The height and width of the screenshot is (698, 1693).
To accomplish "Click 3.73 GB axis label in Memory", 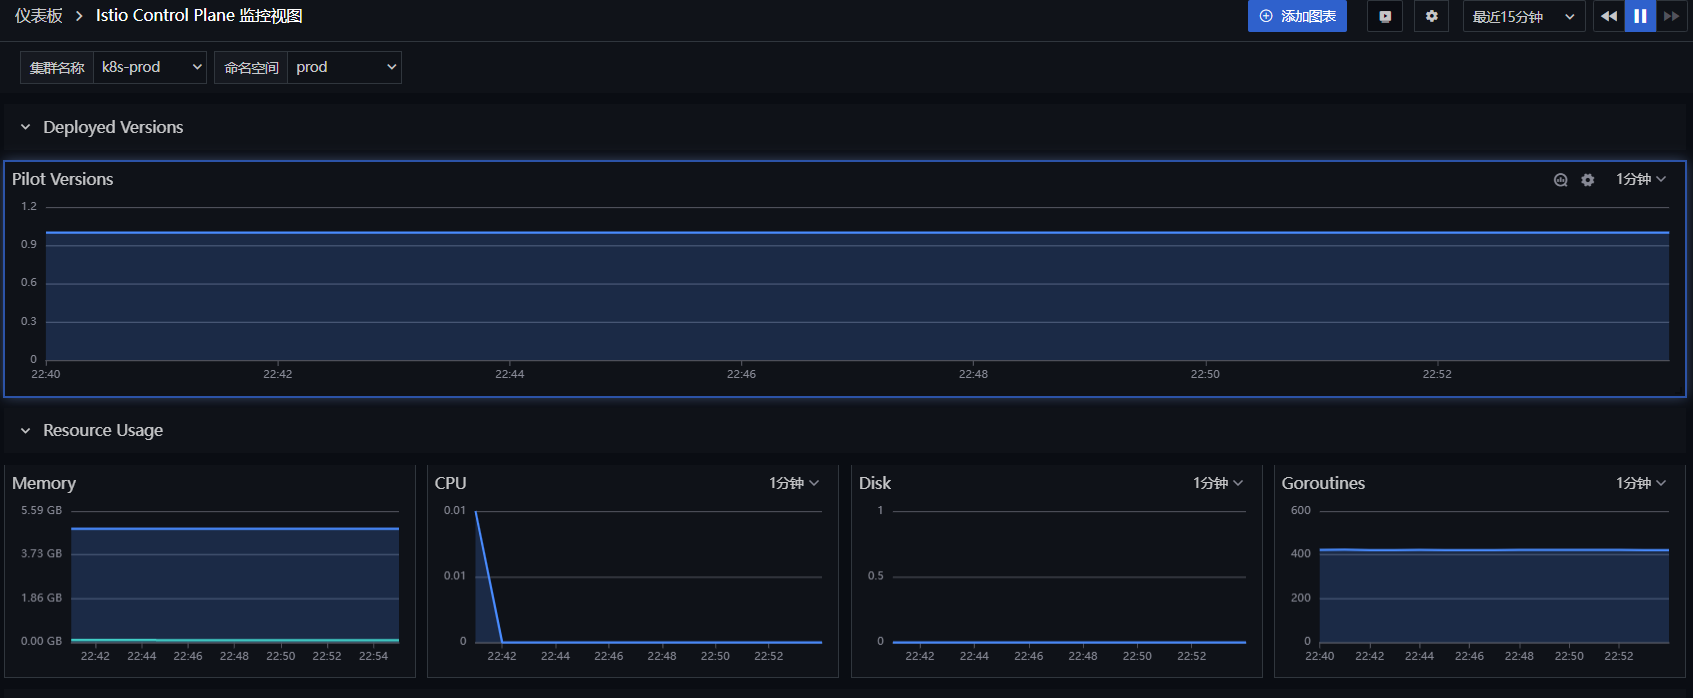I will 41,553.
